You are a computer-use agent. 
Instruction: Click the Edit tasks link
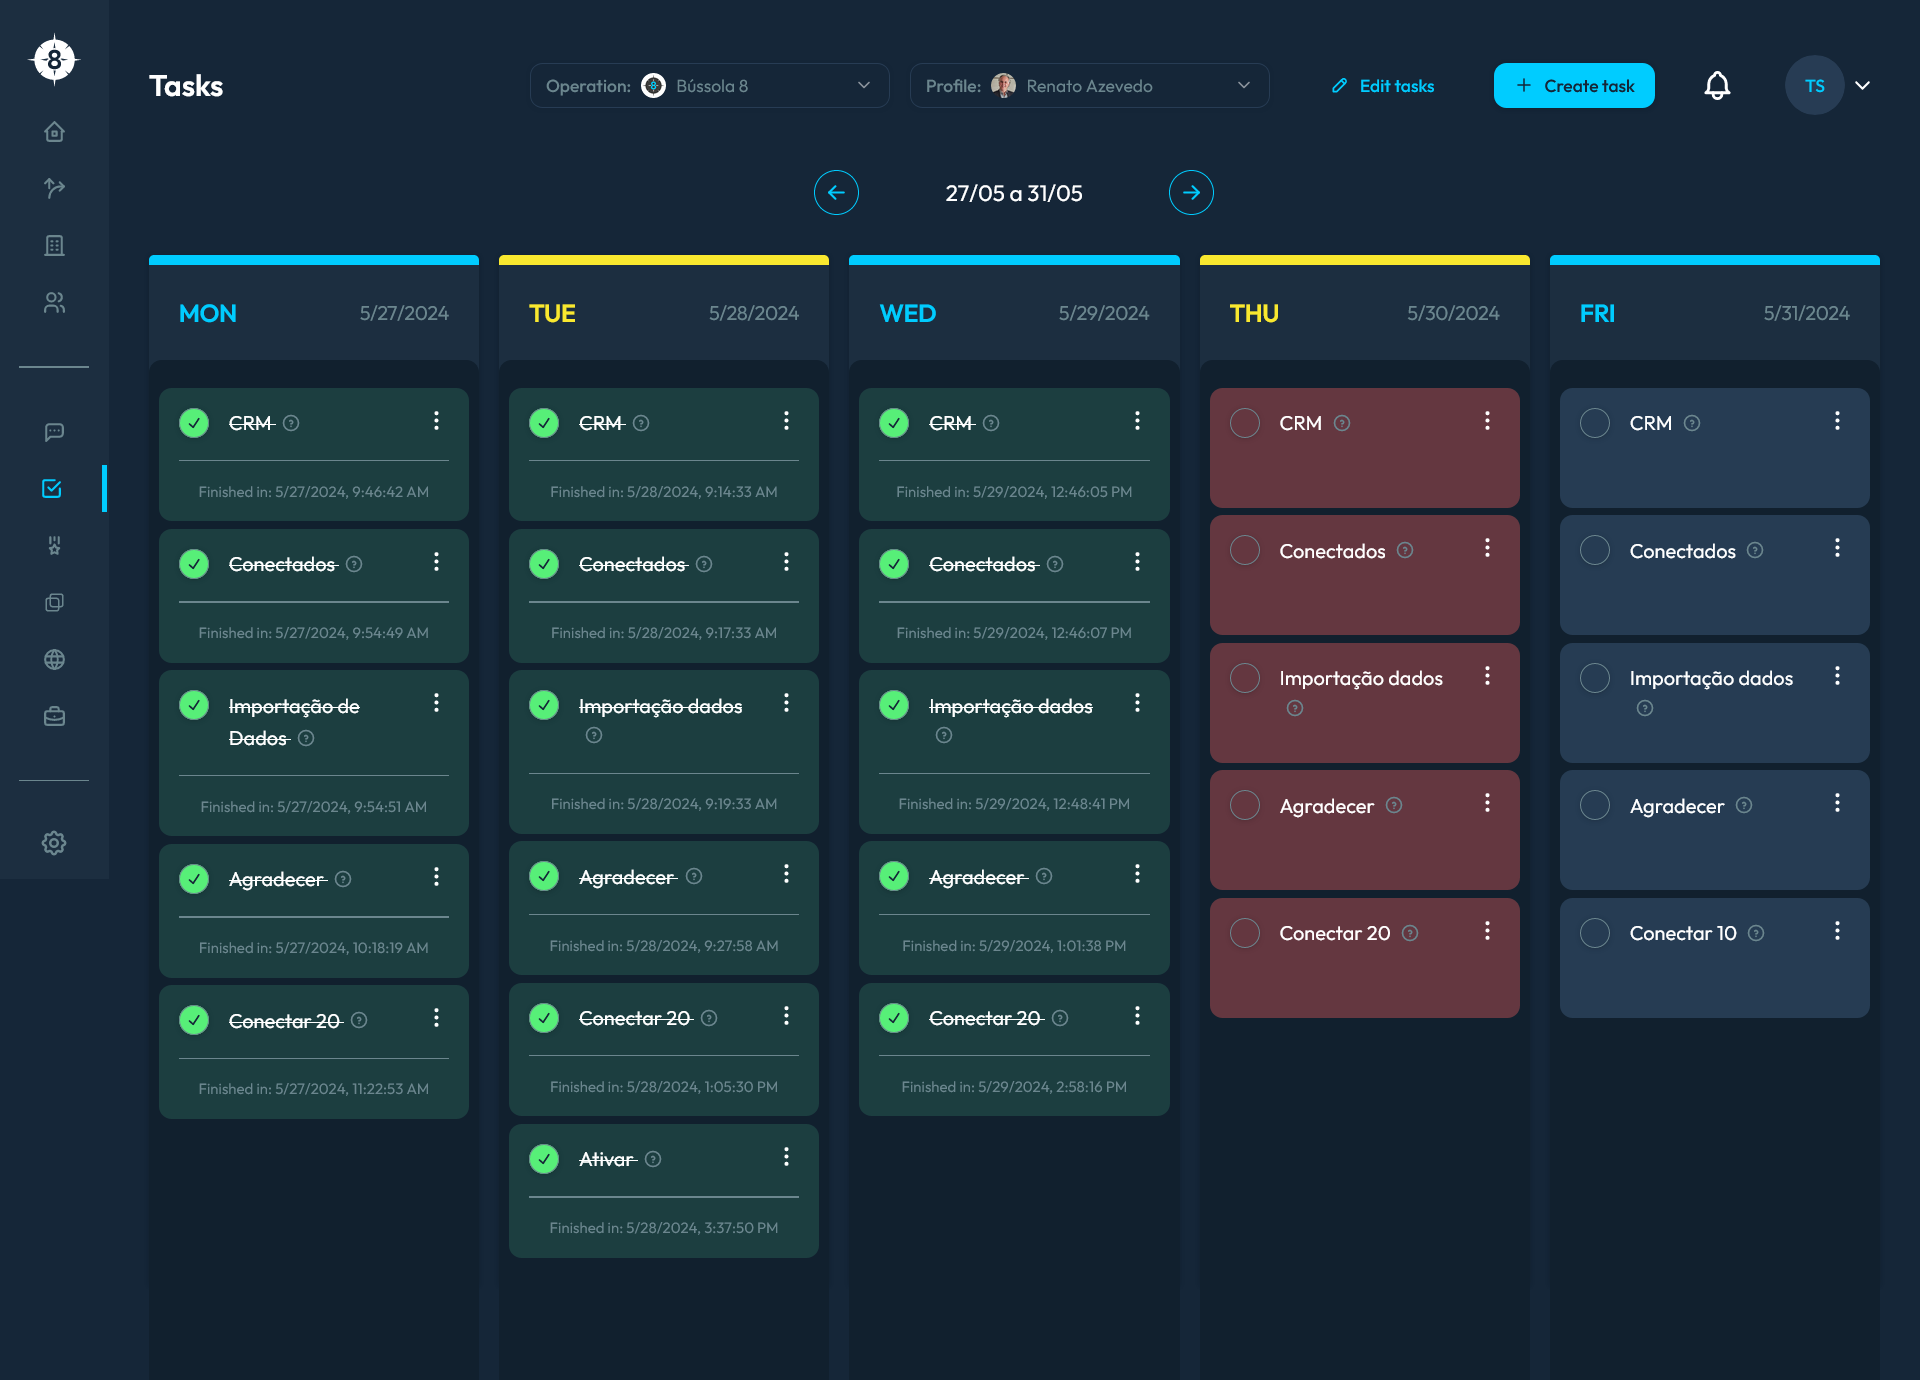(x=1383, y=85)
